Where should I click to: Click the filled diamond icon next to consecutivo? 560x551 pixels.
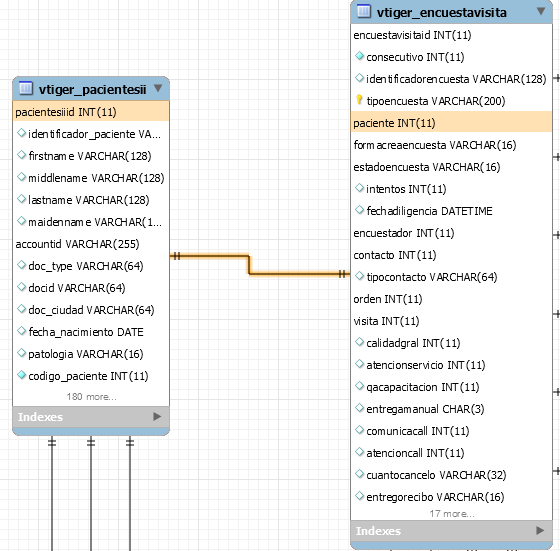[359, 56]
